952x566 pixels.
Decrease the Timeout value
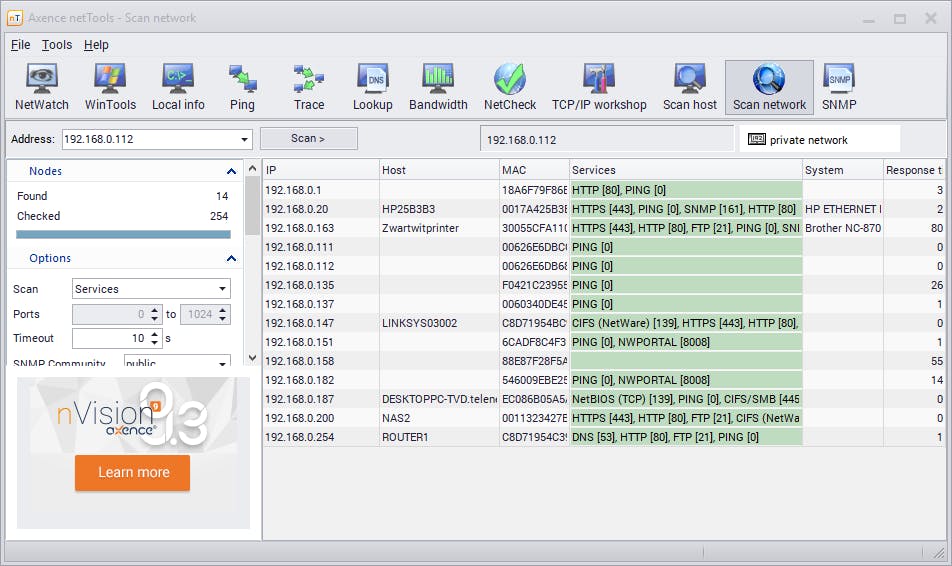[x=155, y=343]
